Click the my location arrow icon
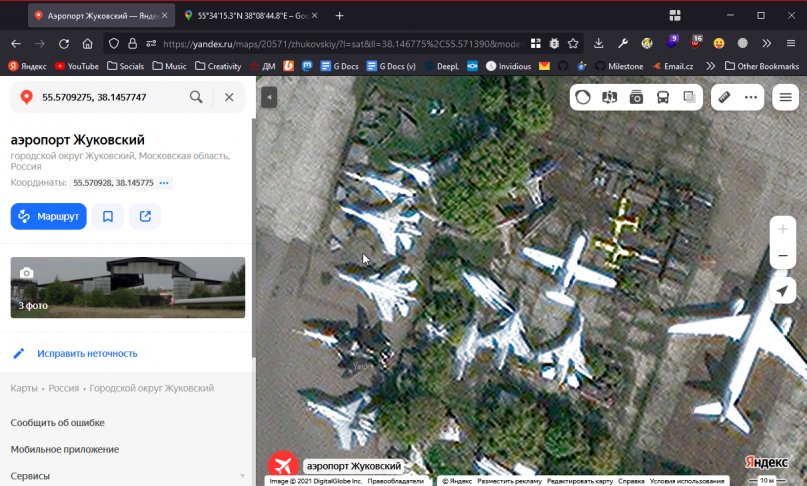807x486 pixels. (x=783, y=290)
